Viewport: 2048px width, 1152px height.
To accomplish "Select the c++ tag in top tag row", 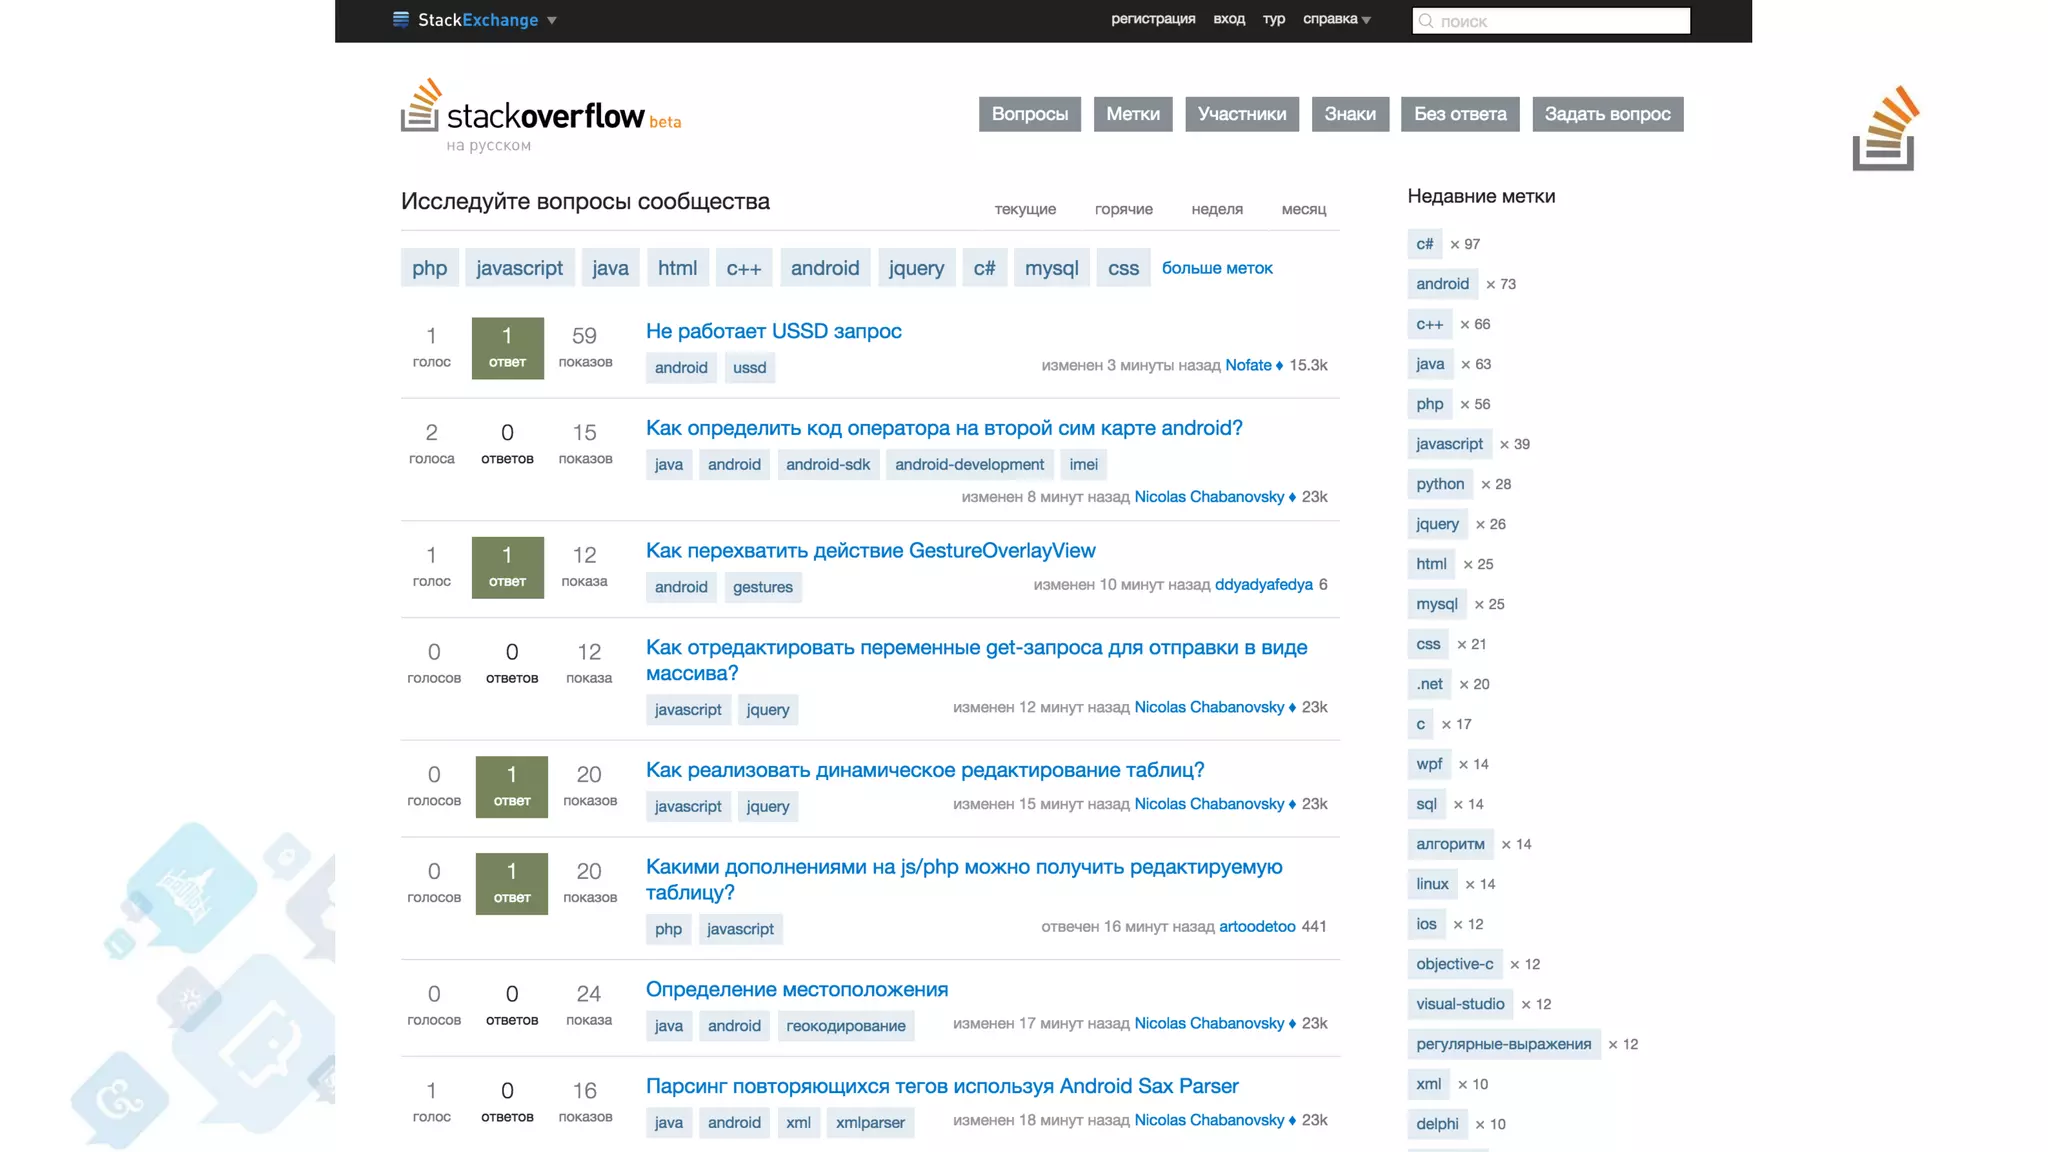I will (x=743, y=268).
